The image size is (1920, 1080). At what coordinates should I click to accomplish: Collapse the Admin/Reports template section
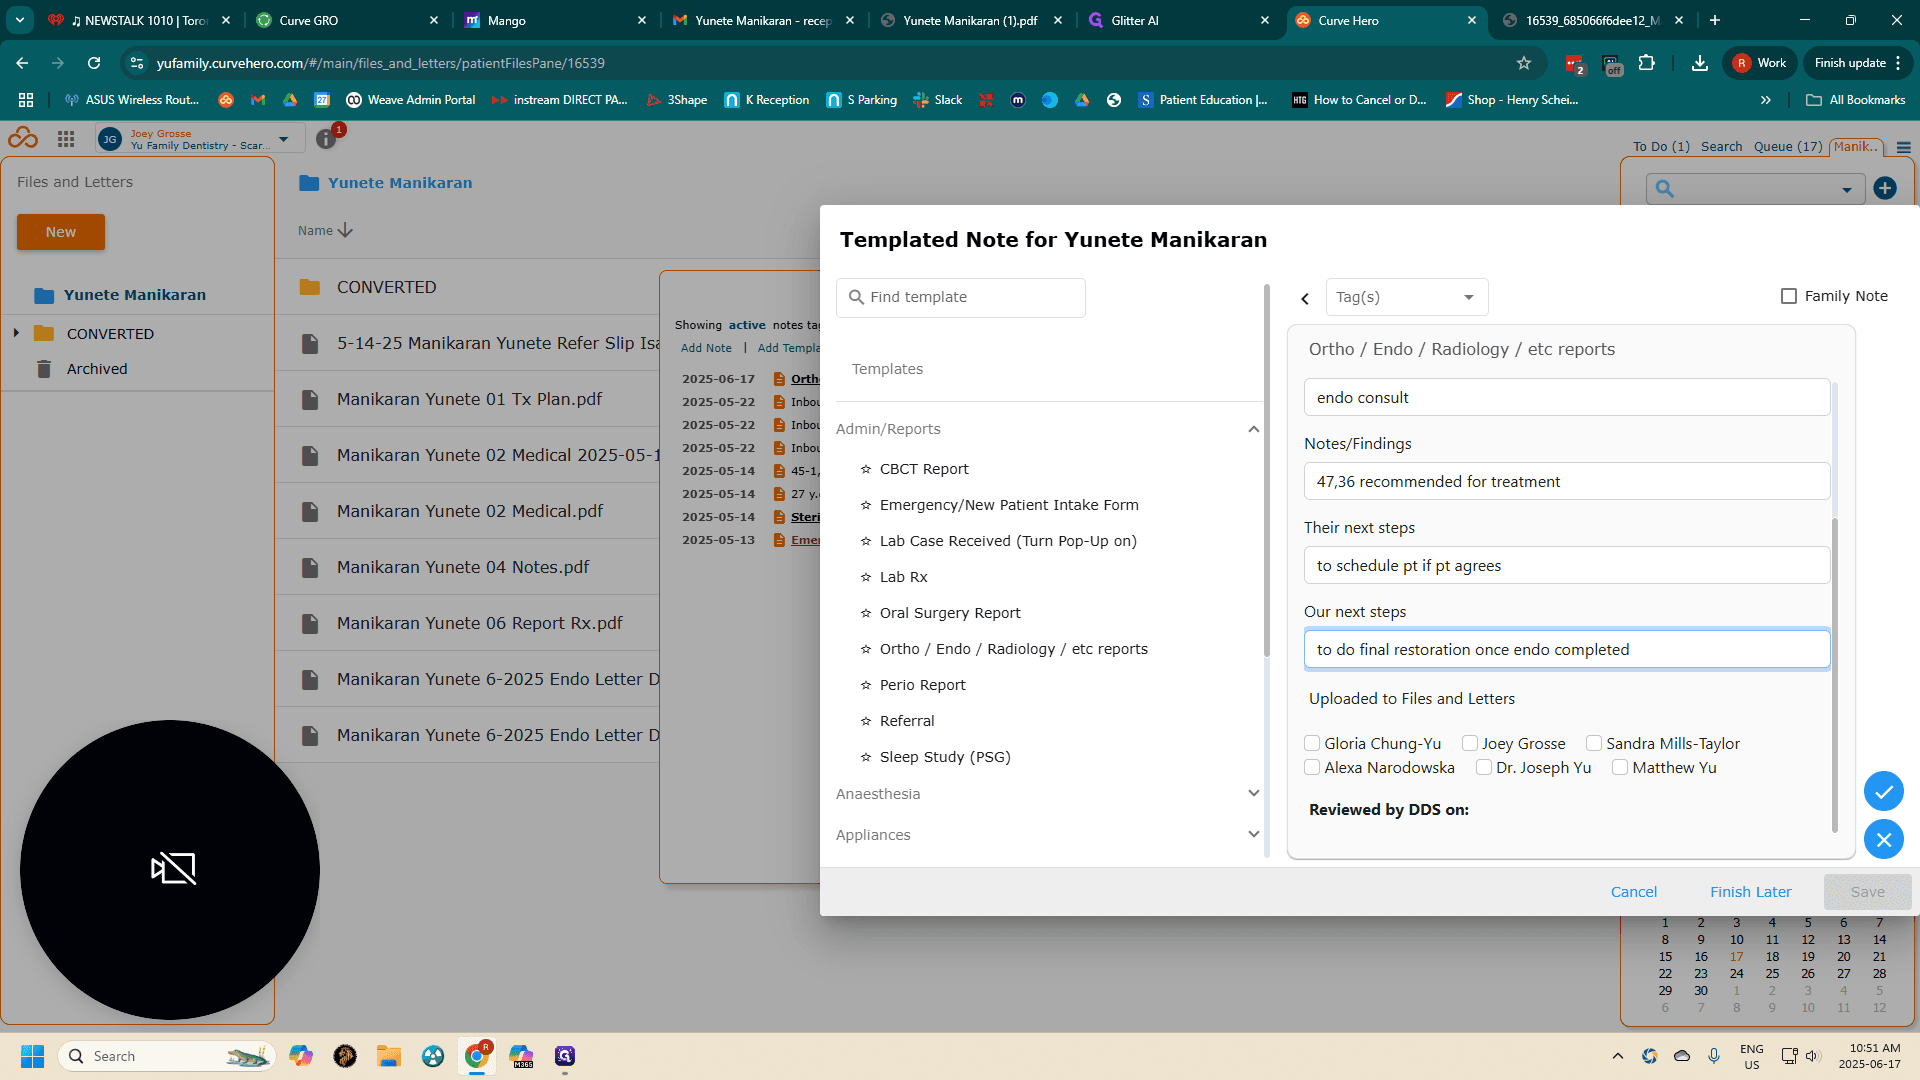(x=1253, y=429)
